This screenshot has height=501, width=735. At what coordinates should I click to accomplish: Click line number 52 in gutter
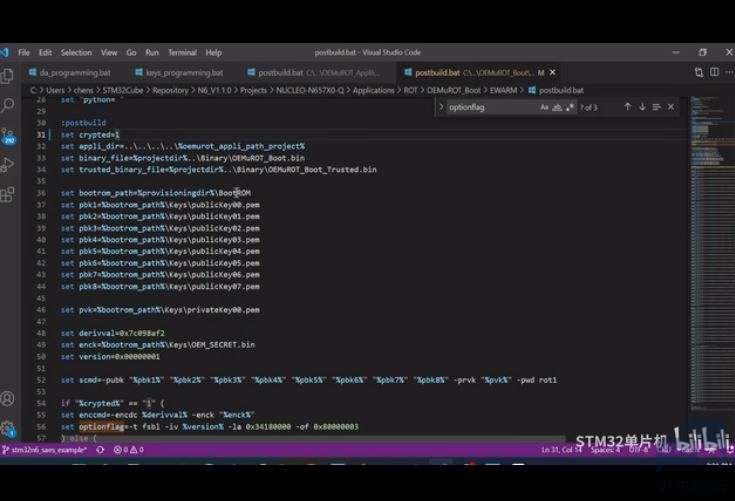click(41, 380)
